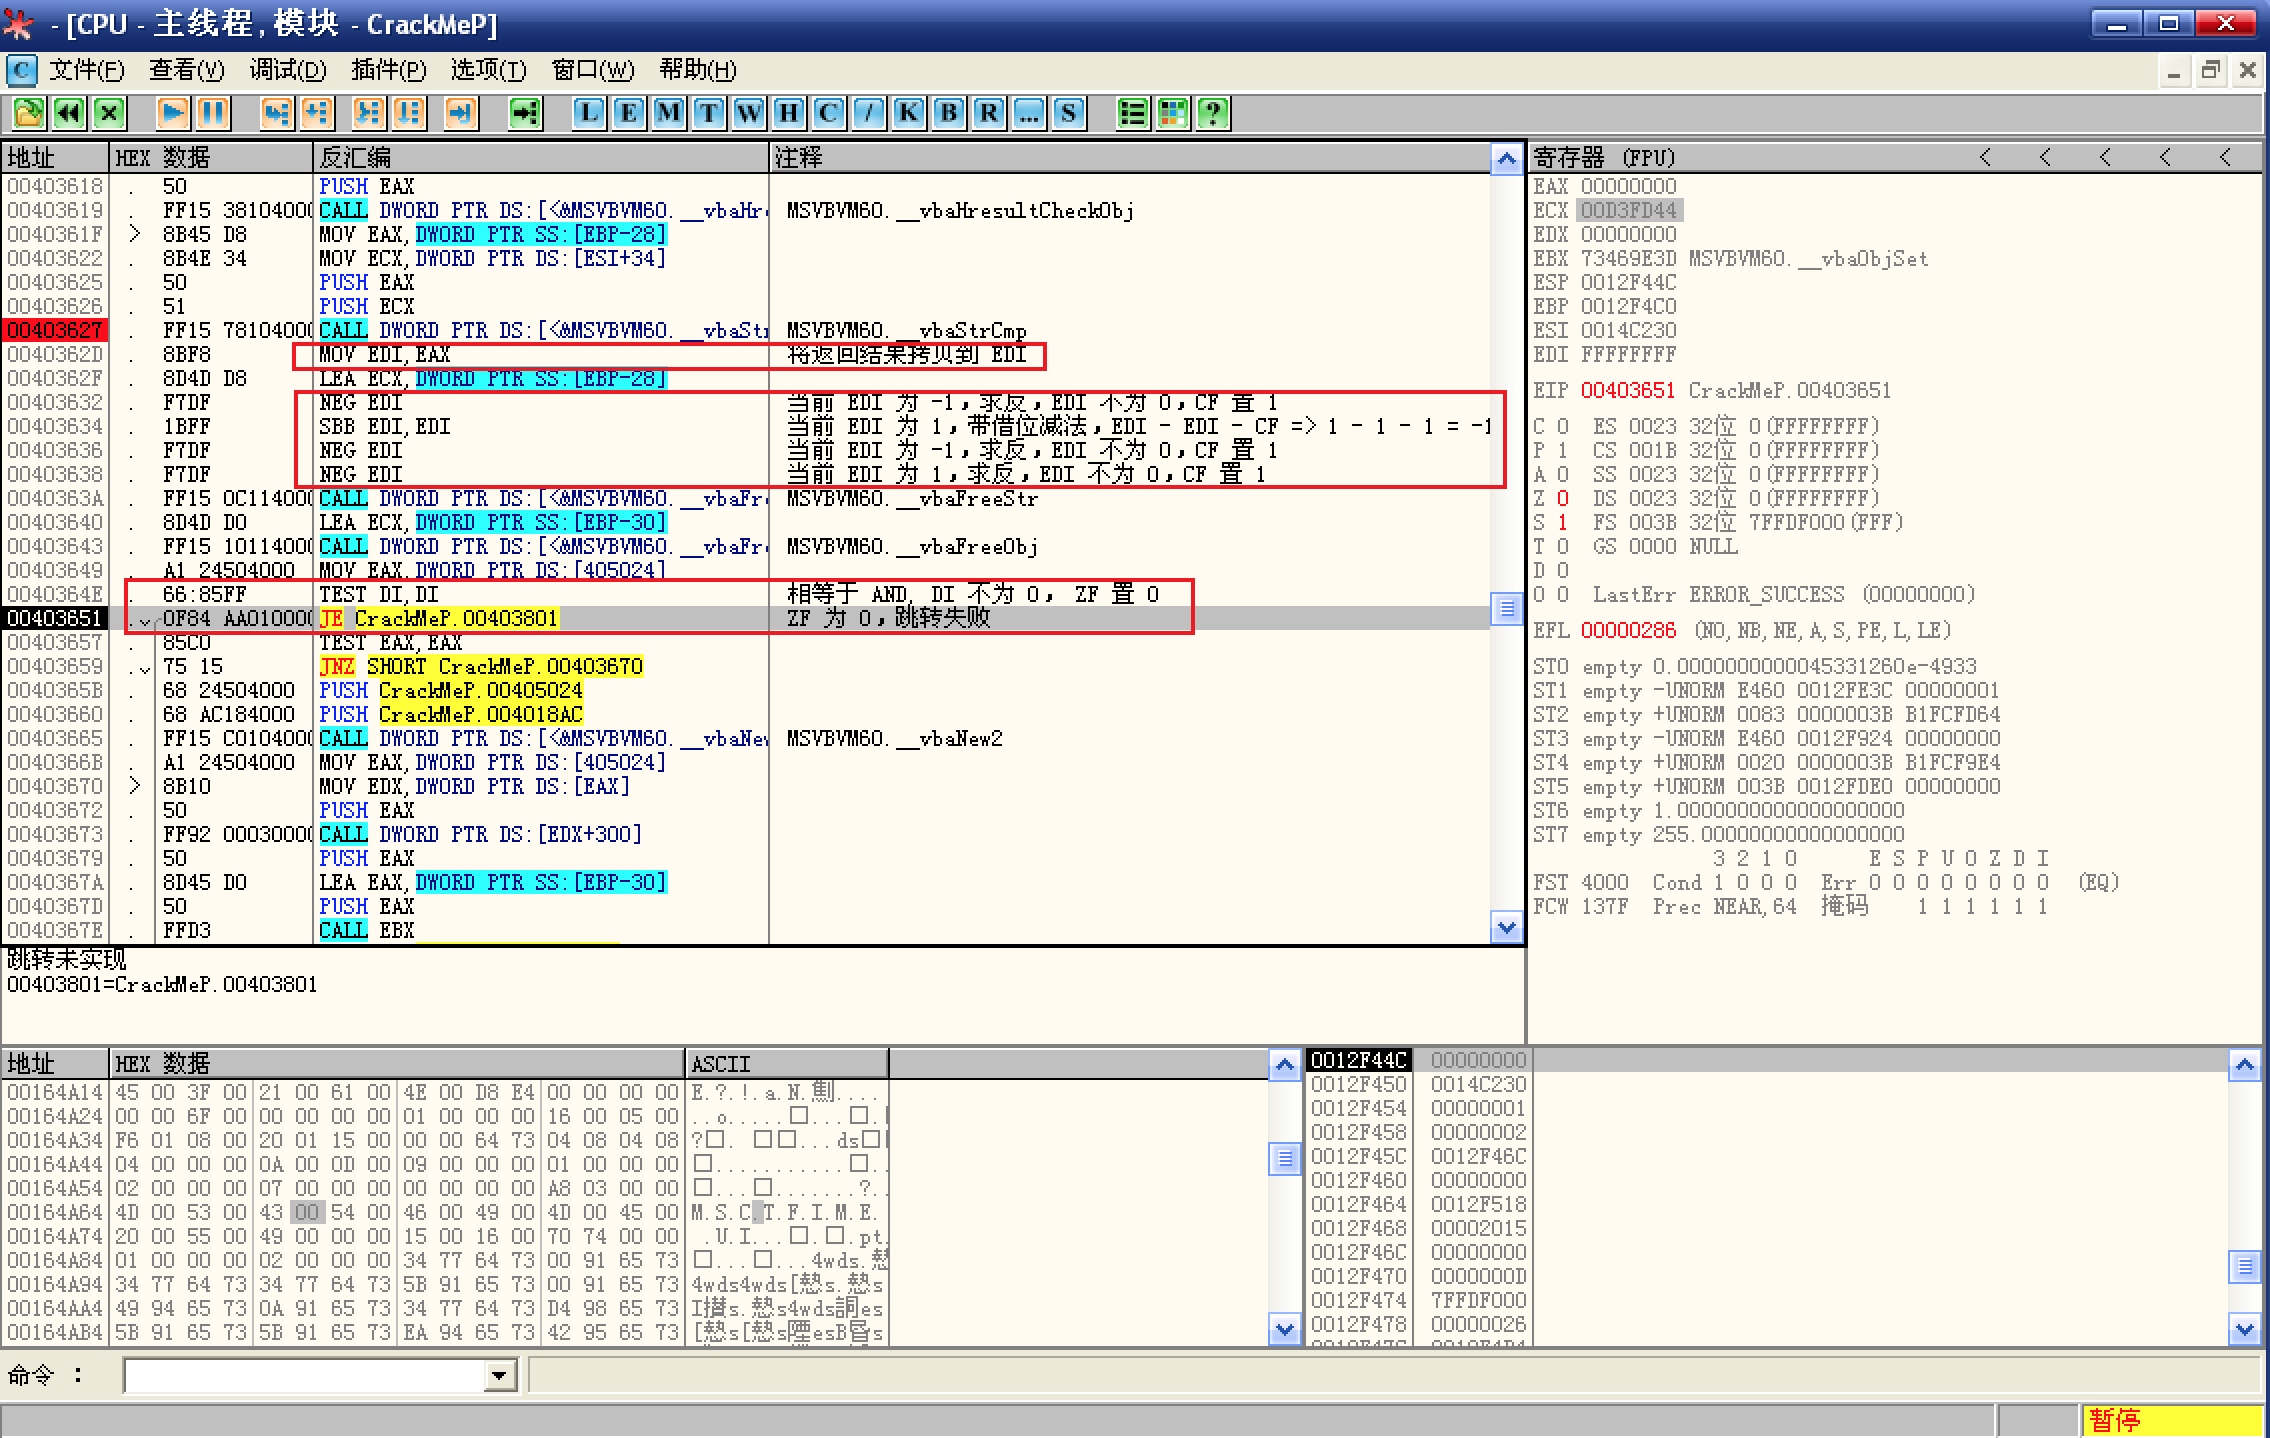This screenshot has height=1438, width=2270.
Task: Open the Breakpoints B window
Action: [x=948, y=113]
